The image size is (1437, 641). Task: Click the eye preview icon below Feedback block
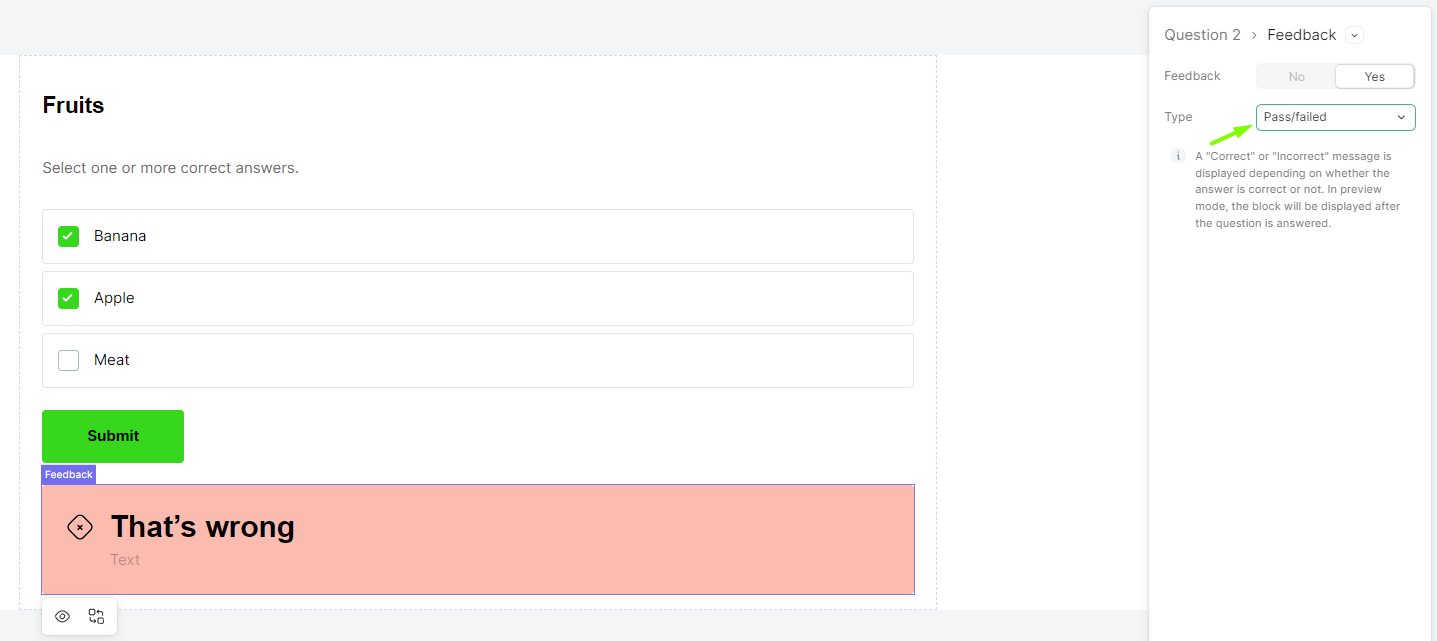pyautogui.click(x=62, y=616)
